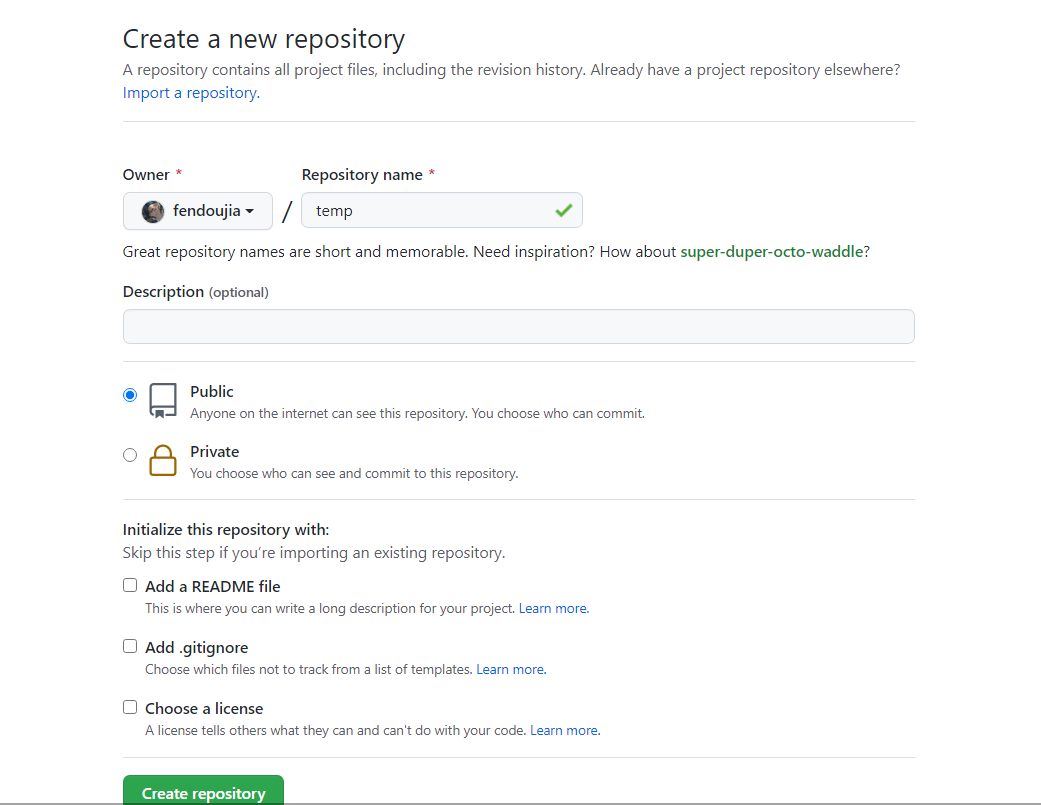Click the Private label text

pyautogui.click(x=214, y=452)
